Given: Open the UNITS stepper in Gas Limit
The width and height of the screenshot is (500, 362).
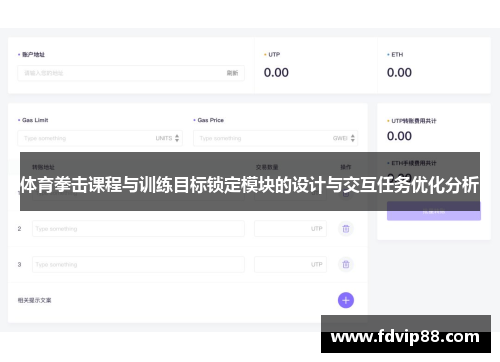Looking at the screenshot, I should [177, 138].
